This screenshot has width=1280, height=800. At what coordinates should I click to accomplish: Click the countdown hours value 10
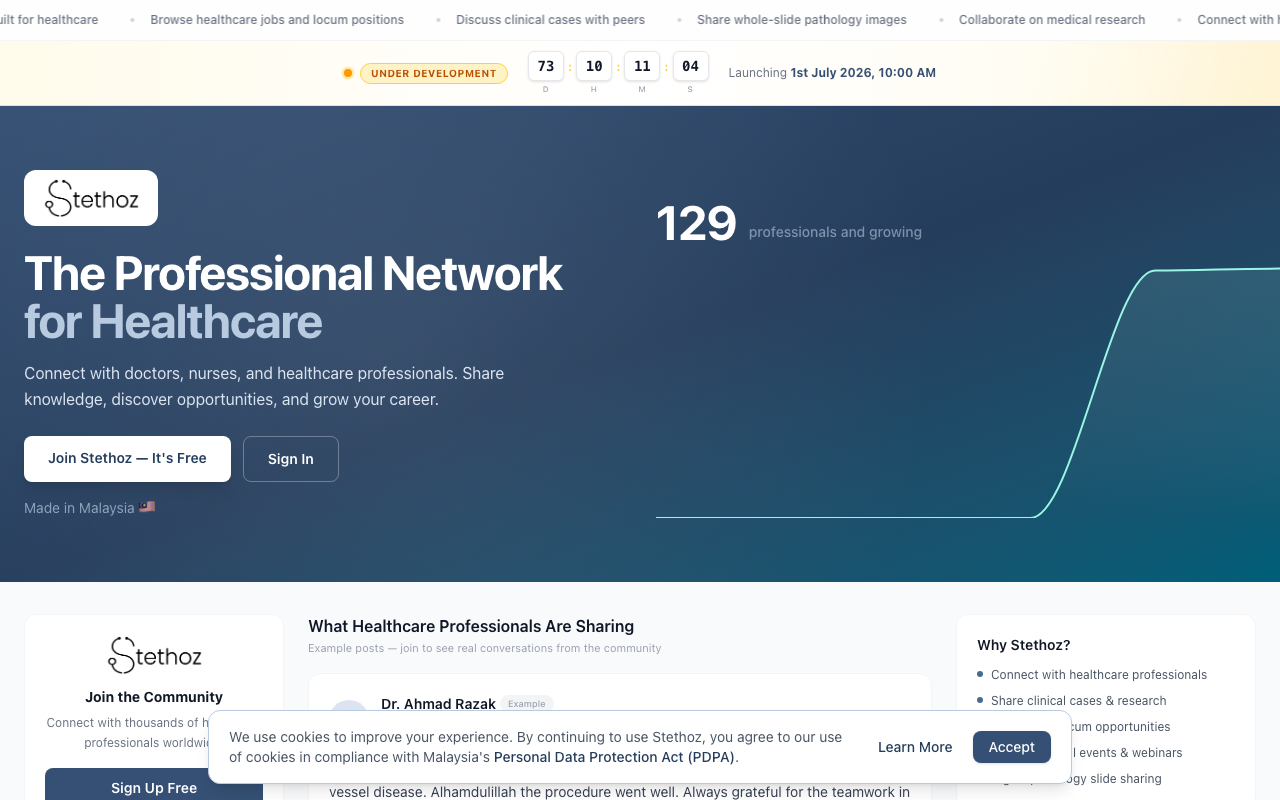[x=594, y=66]
